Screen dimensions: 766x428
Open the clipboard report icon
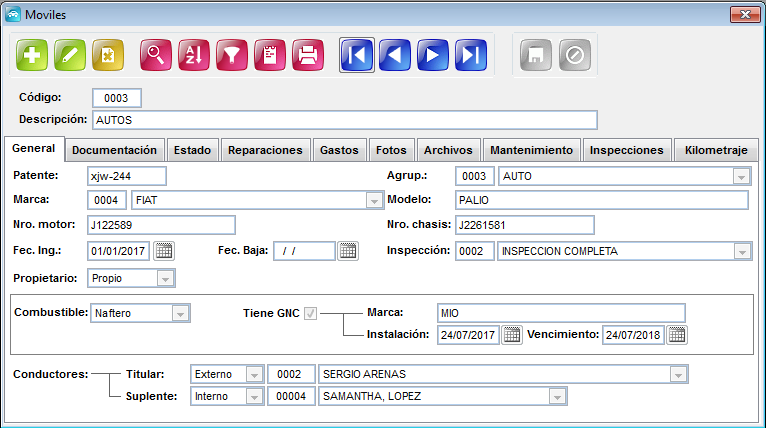coord(270,55)
